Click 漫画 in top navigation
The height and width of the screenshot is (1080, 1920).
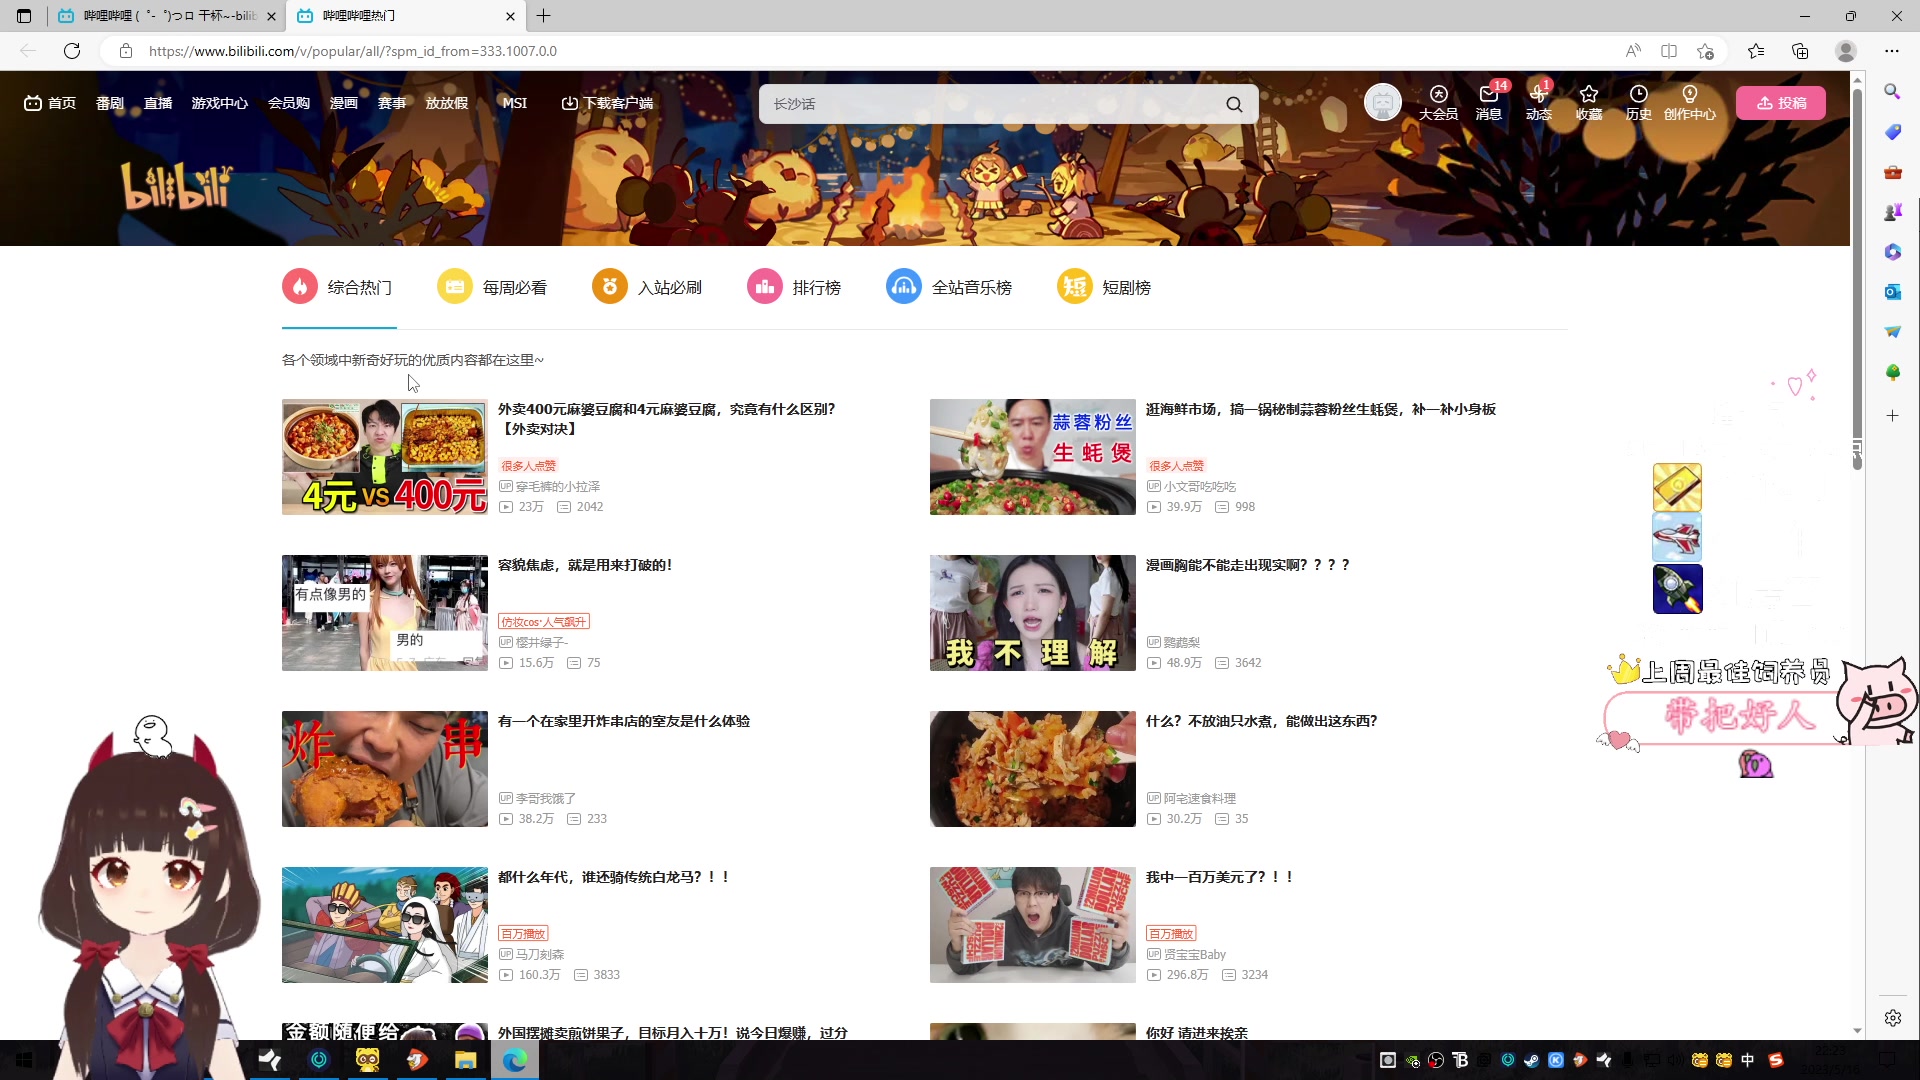(344, 103)
